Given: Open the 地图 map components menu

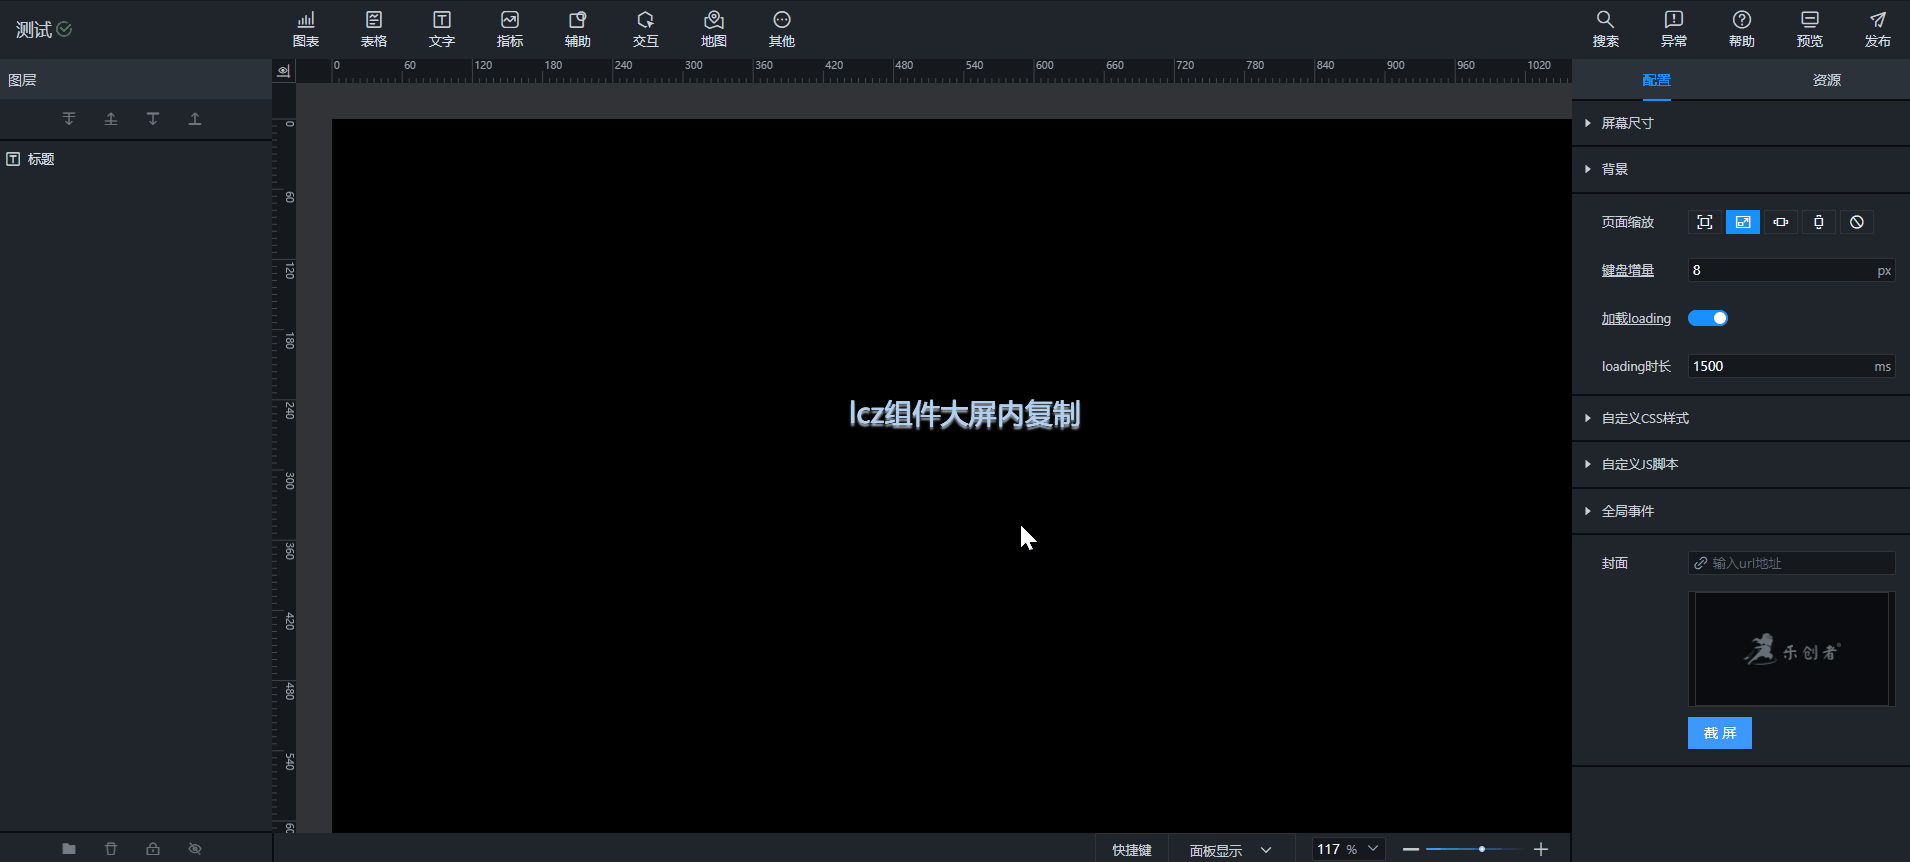Looking at the screenshot, I should (713, 29).
